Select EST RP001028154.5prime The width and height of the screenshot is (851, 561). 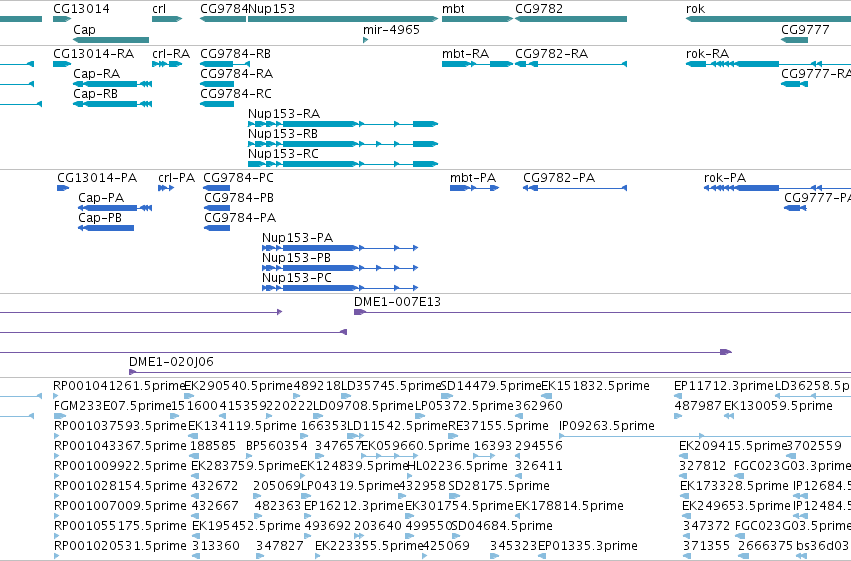coord(120,486)
